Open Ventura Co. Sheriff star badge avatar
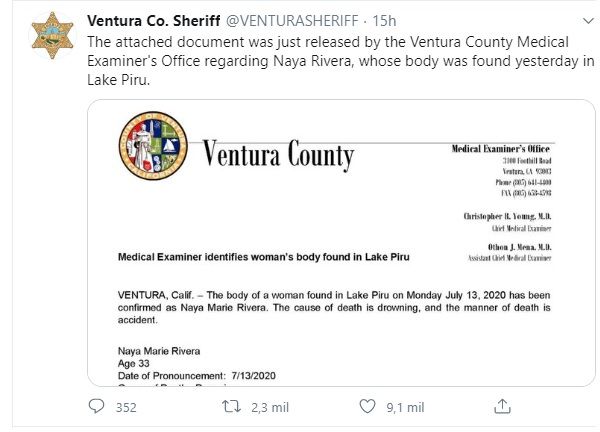This screenshot has width=600, height=432. click(x=52, y=35)
